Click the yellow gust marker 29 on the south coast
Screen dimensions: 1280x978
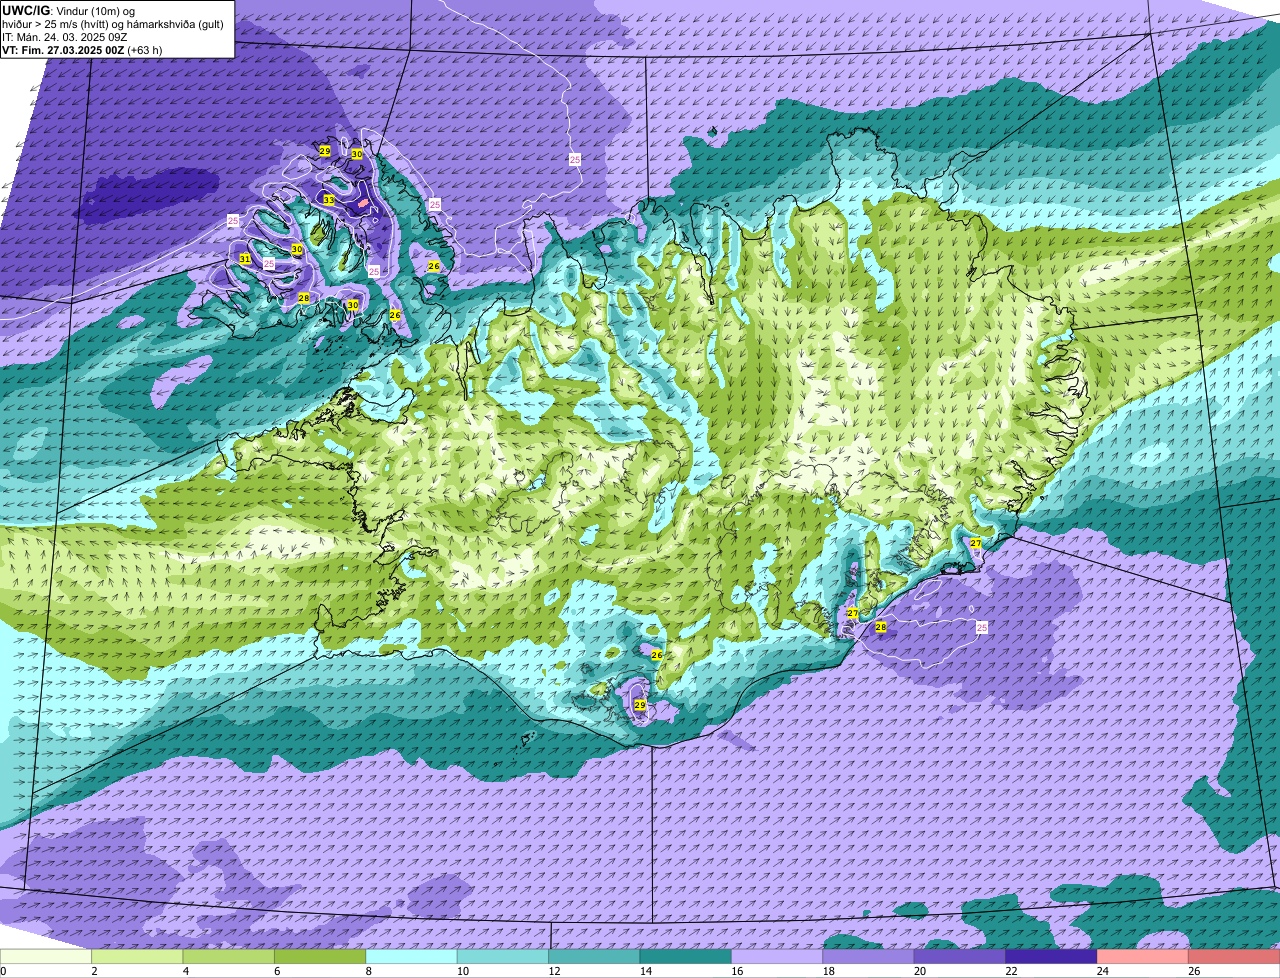tap(640, 705)
